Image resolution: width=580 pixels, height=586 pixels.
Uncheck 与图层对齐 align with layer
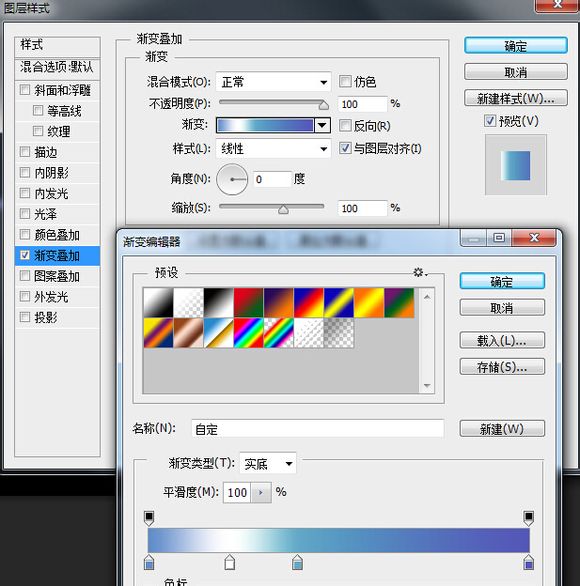[345, 148]
